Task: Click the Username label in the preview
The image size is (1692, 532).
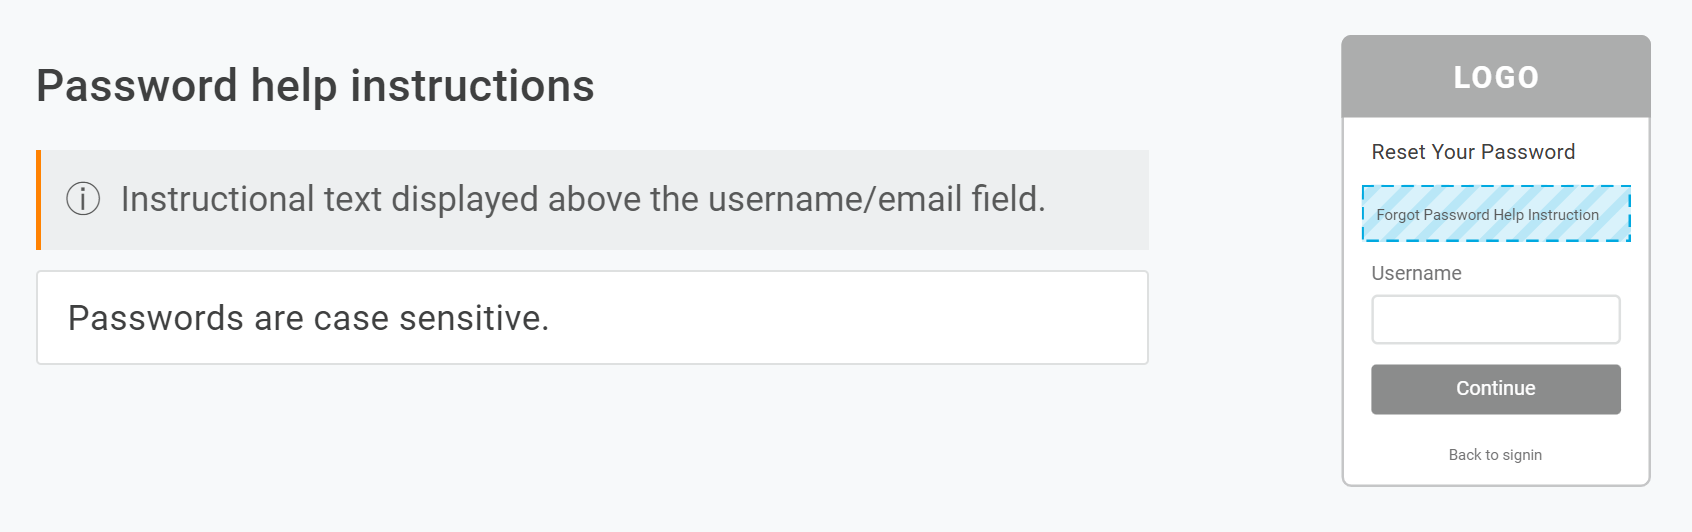Action: point(1416,273)
